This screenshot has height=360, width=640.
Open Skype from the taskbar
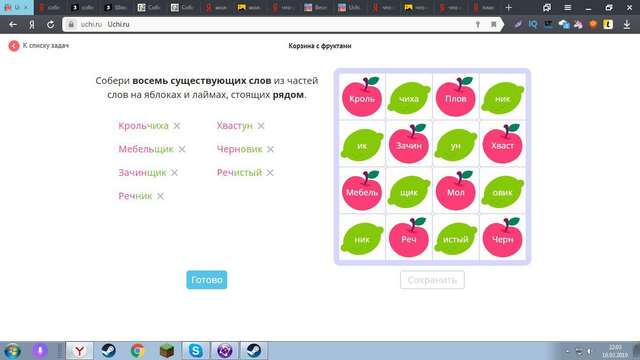tap(196, 351)
